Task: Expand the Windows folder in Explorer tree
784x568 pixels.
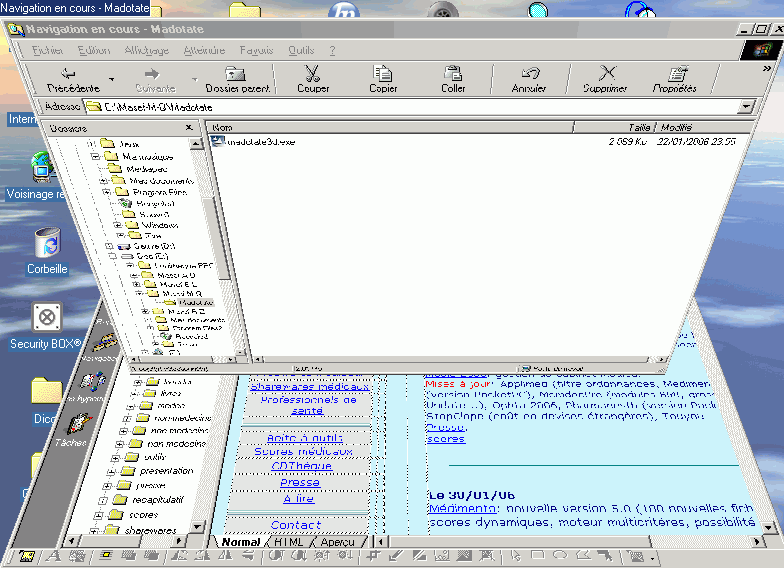Action: 118,225
